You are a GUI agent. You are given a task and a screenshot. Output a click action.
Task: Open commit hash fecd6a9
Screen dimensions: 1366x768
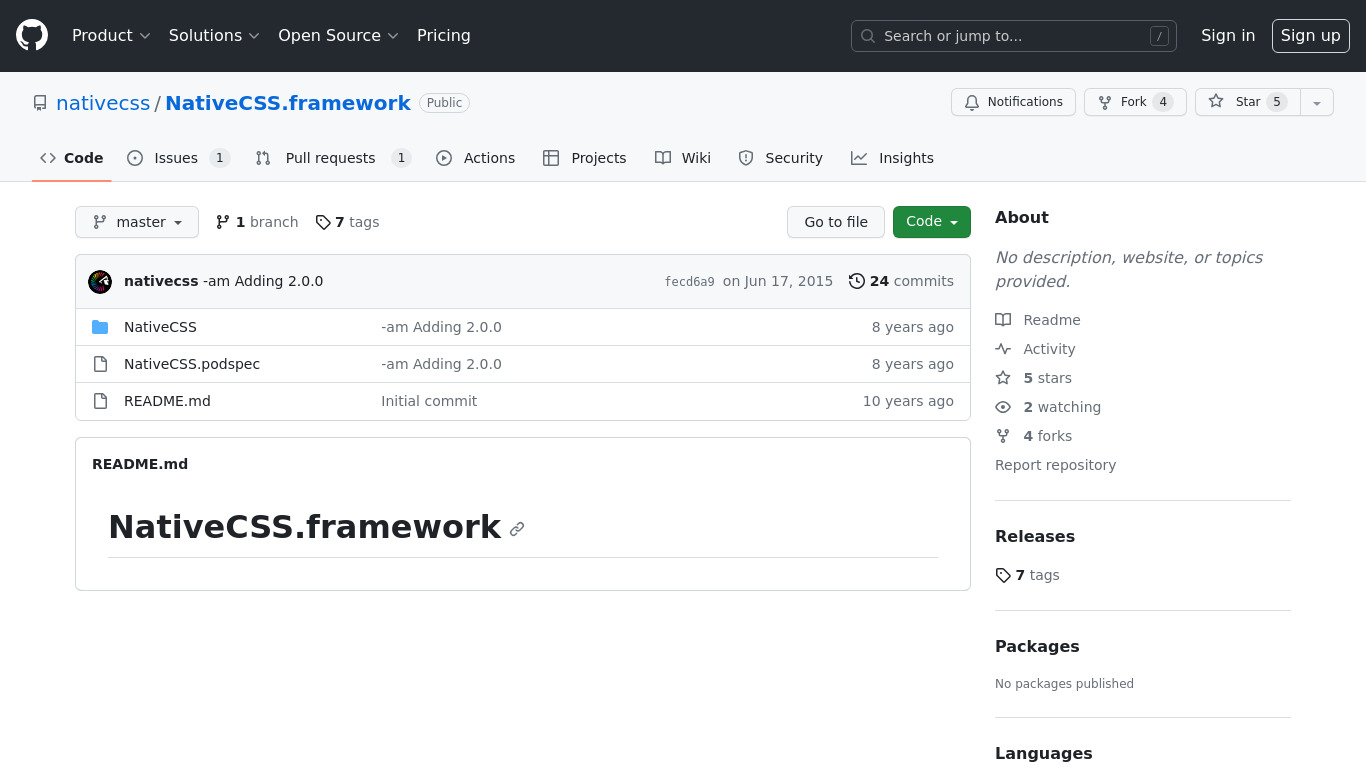click(690, 282)
